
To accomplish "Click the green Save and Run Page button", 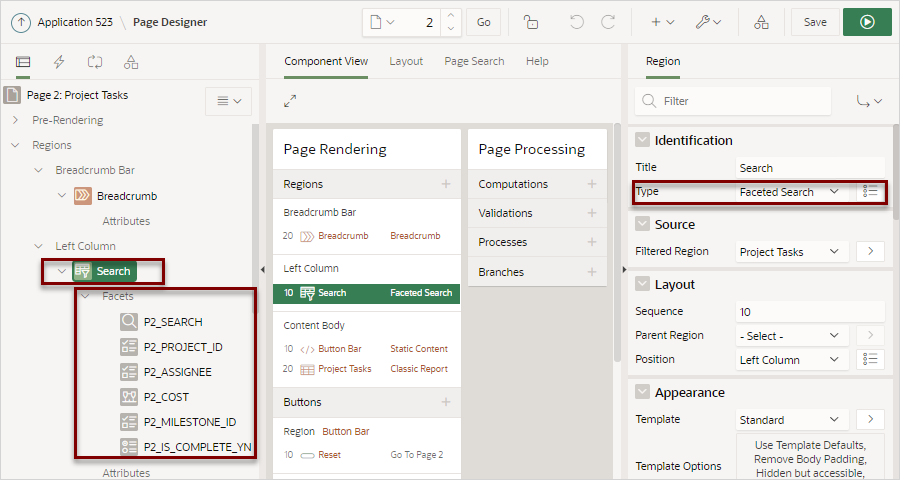I will point(867,22).
